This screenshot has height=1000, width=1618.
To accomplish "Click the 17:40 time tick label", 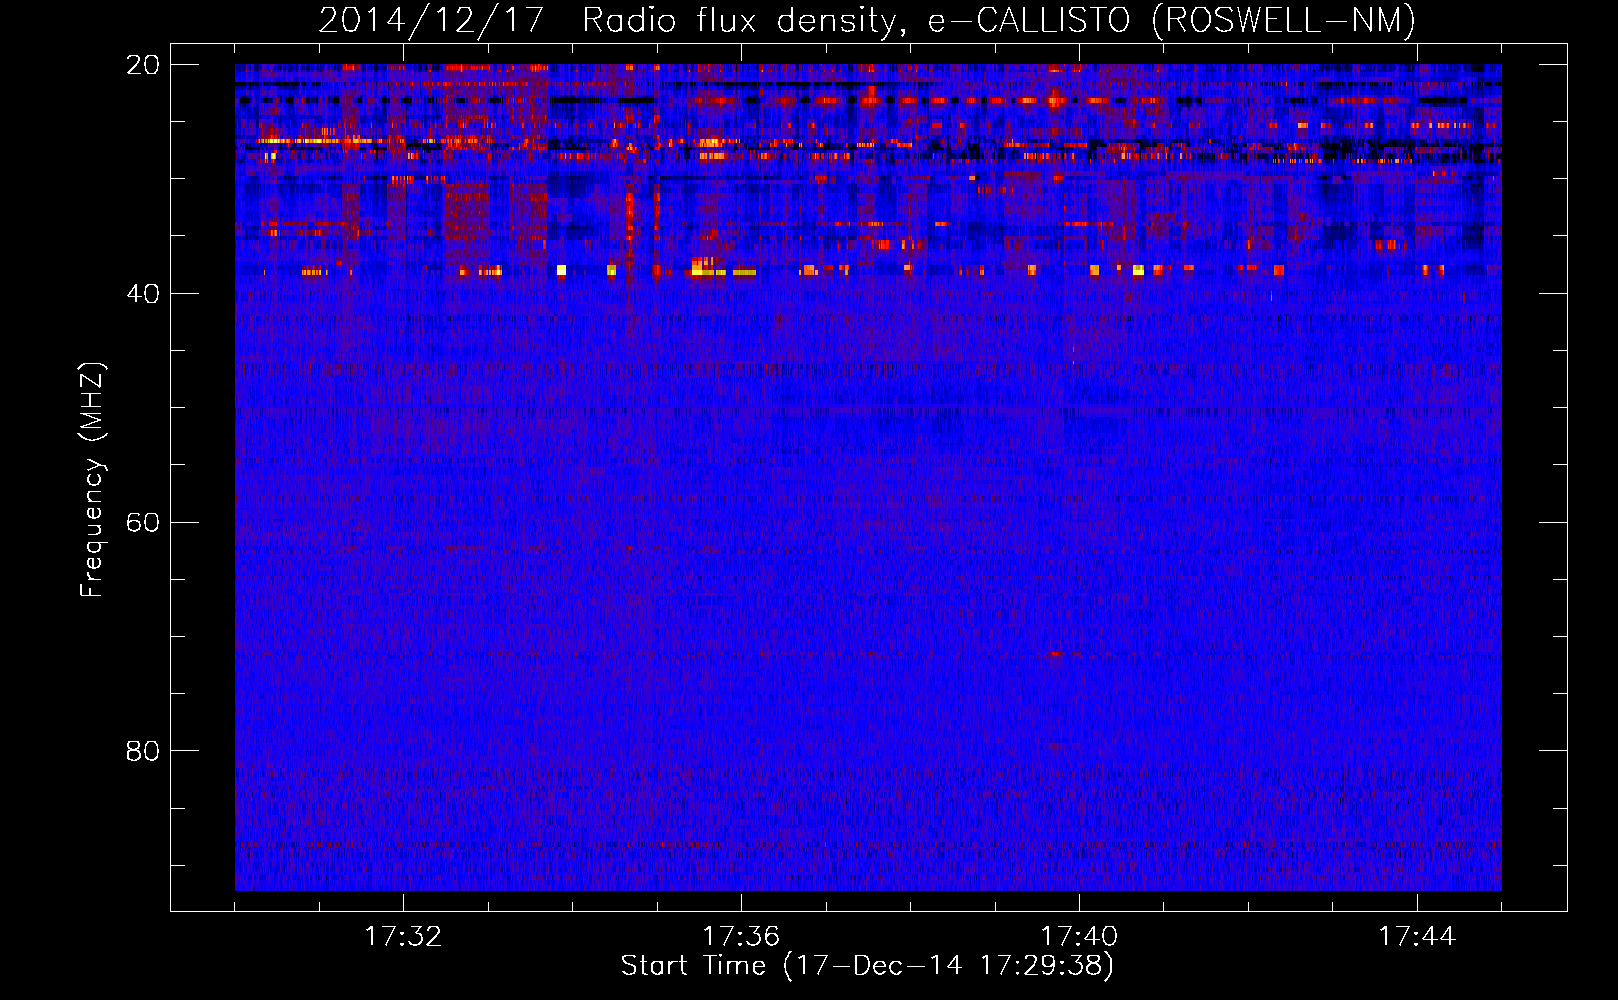I will pyautogui.click(x=1079, y=937).
